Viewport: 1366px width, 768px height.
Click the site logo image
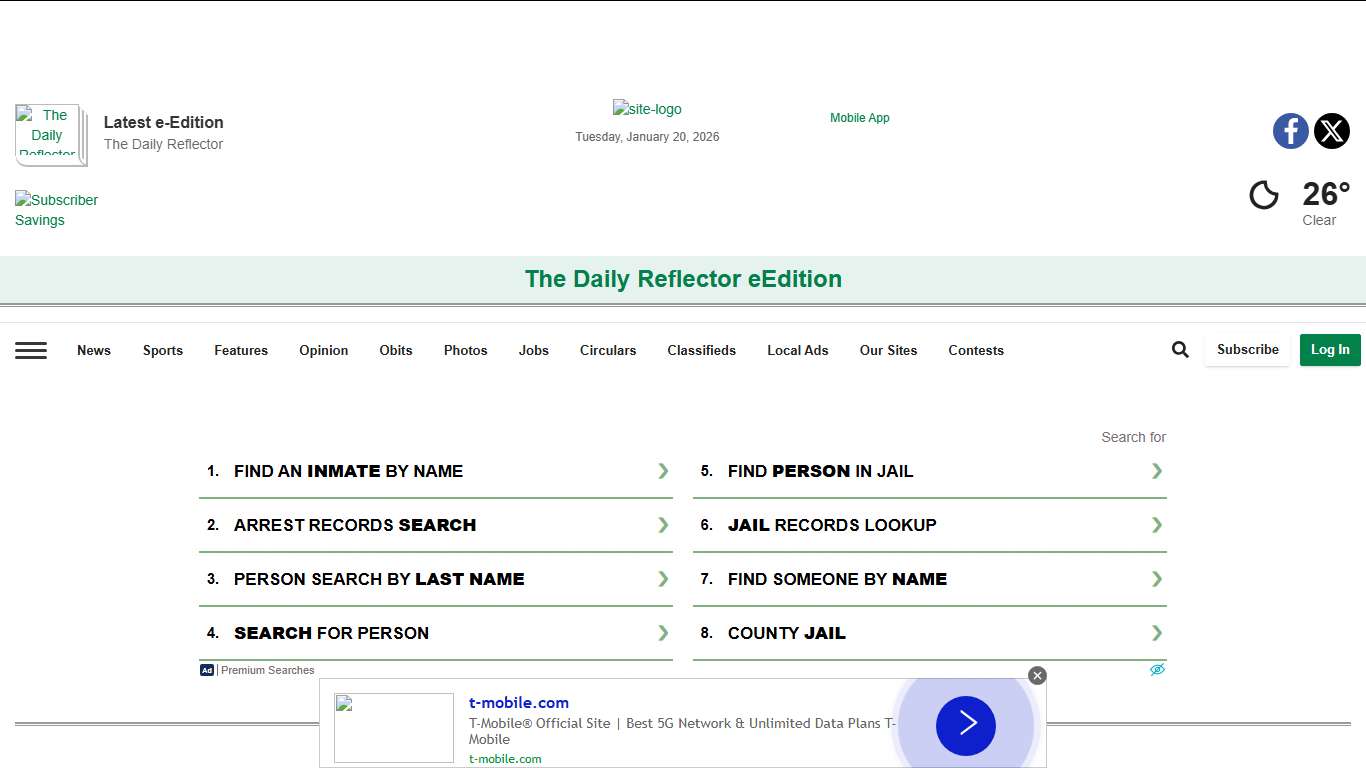646,109
